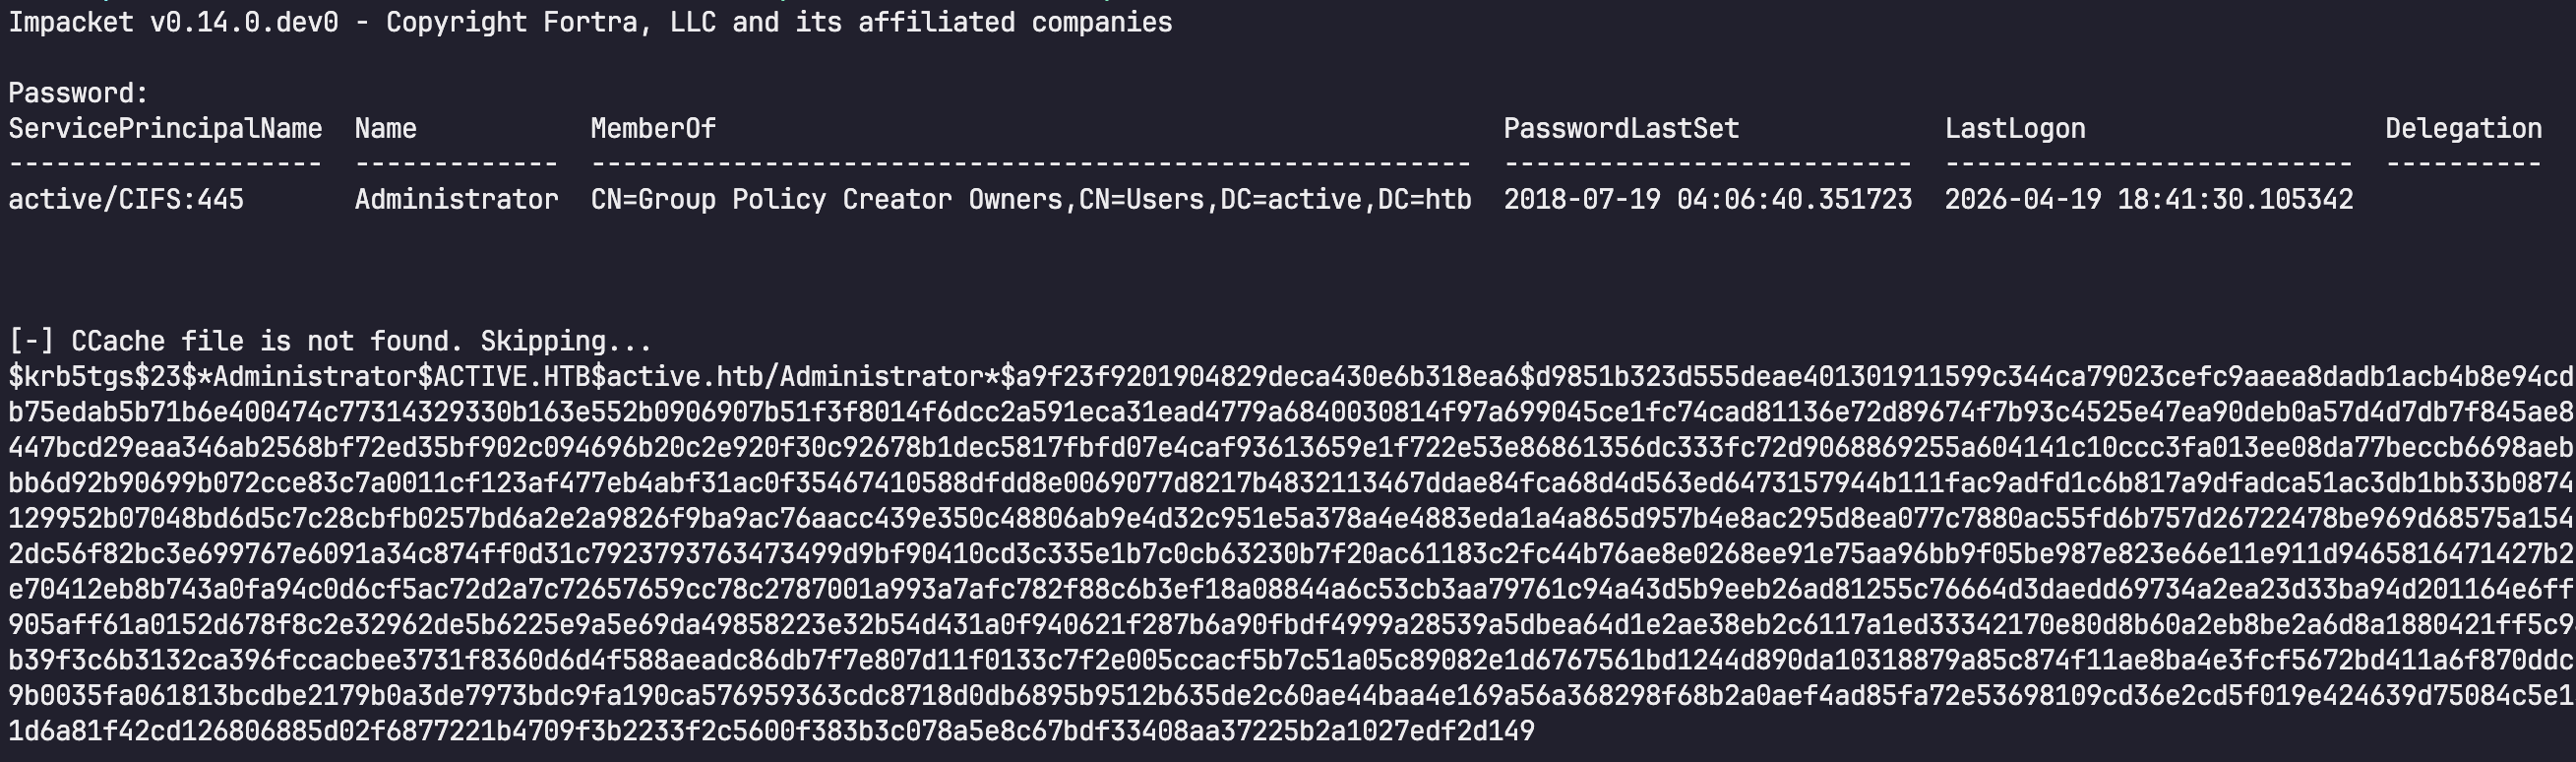Click the 2026-04-19 last logon timestamp
Image resolution: width=2576 pixels, height=762 pixels.
coord(2148,200)
